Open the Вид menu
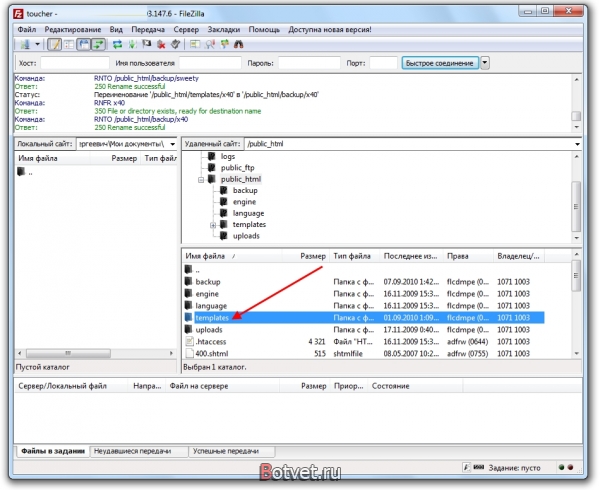 (116, 29)
